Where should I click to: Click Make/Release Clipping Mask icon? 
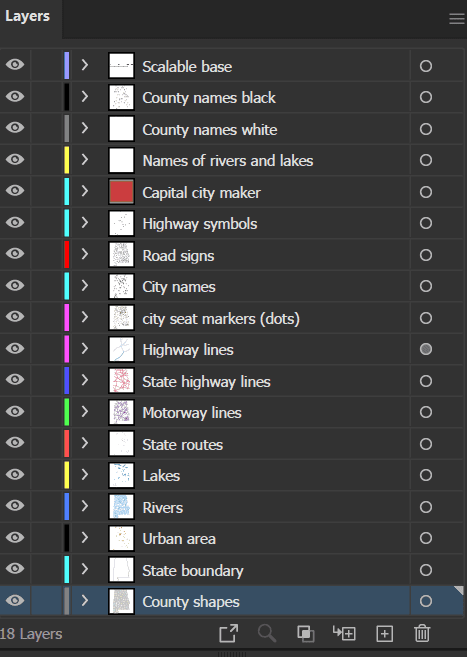pyautogui.click(x=306, y=633)
